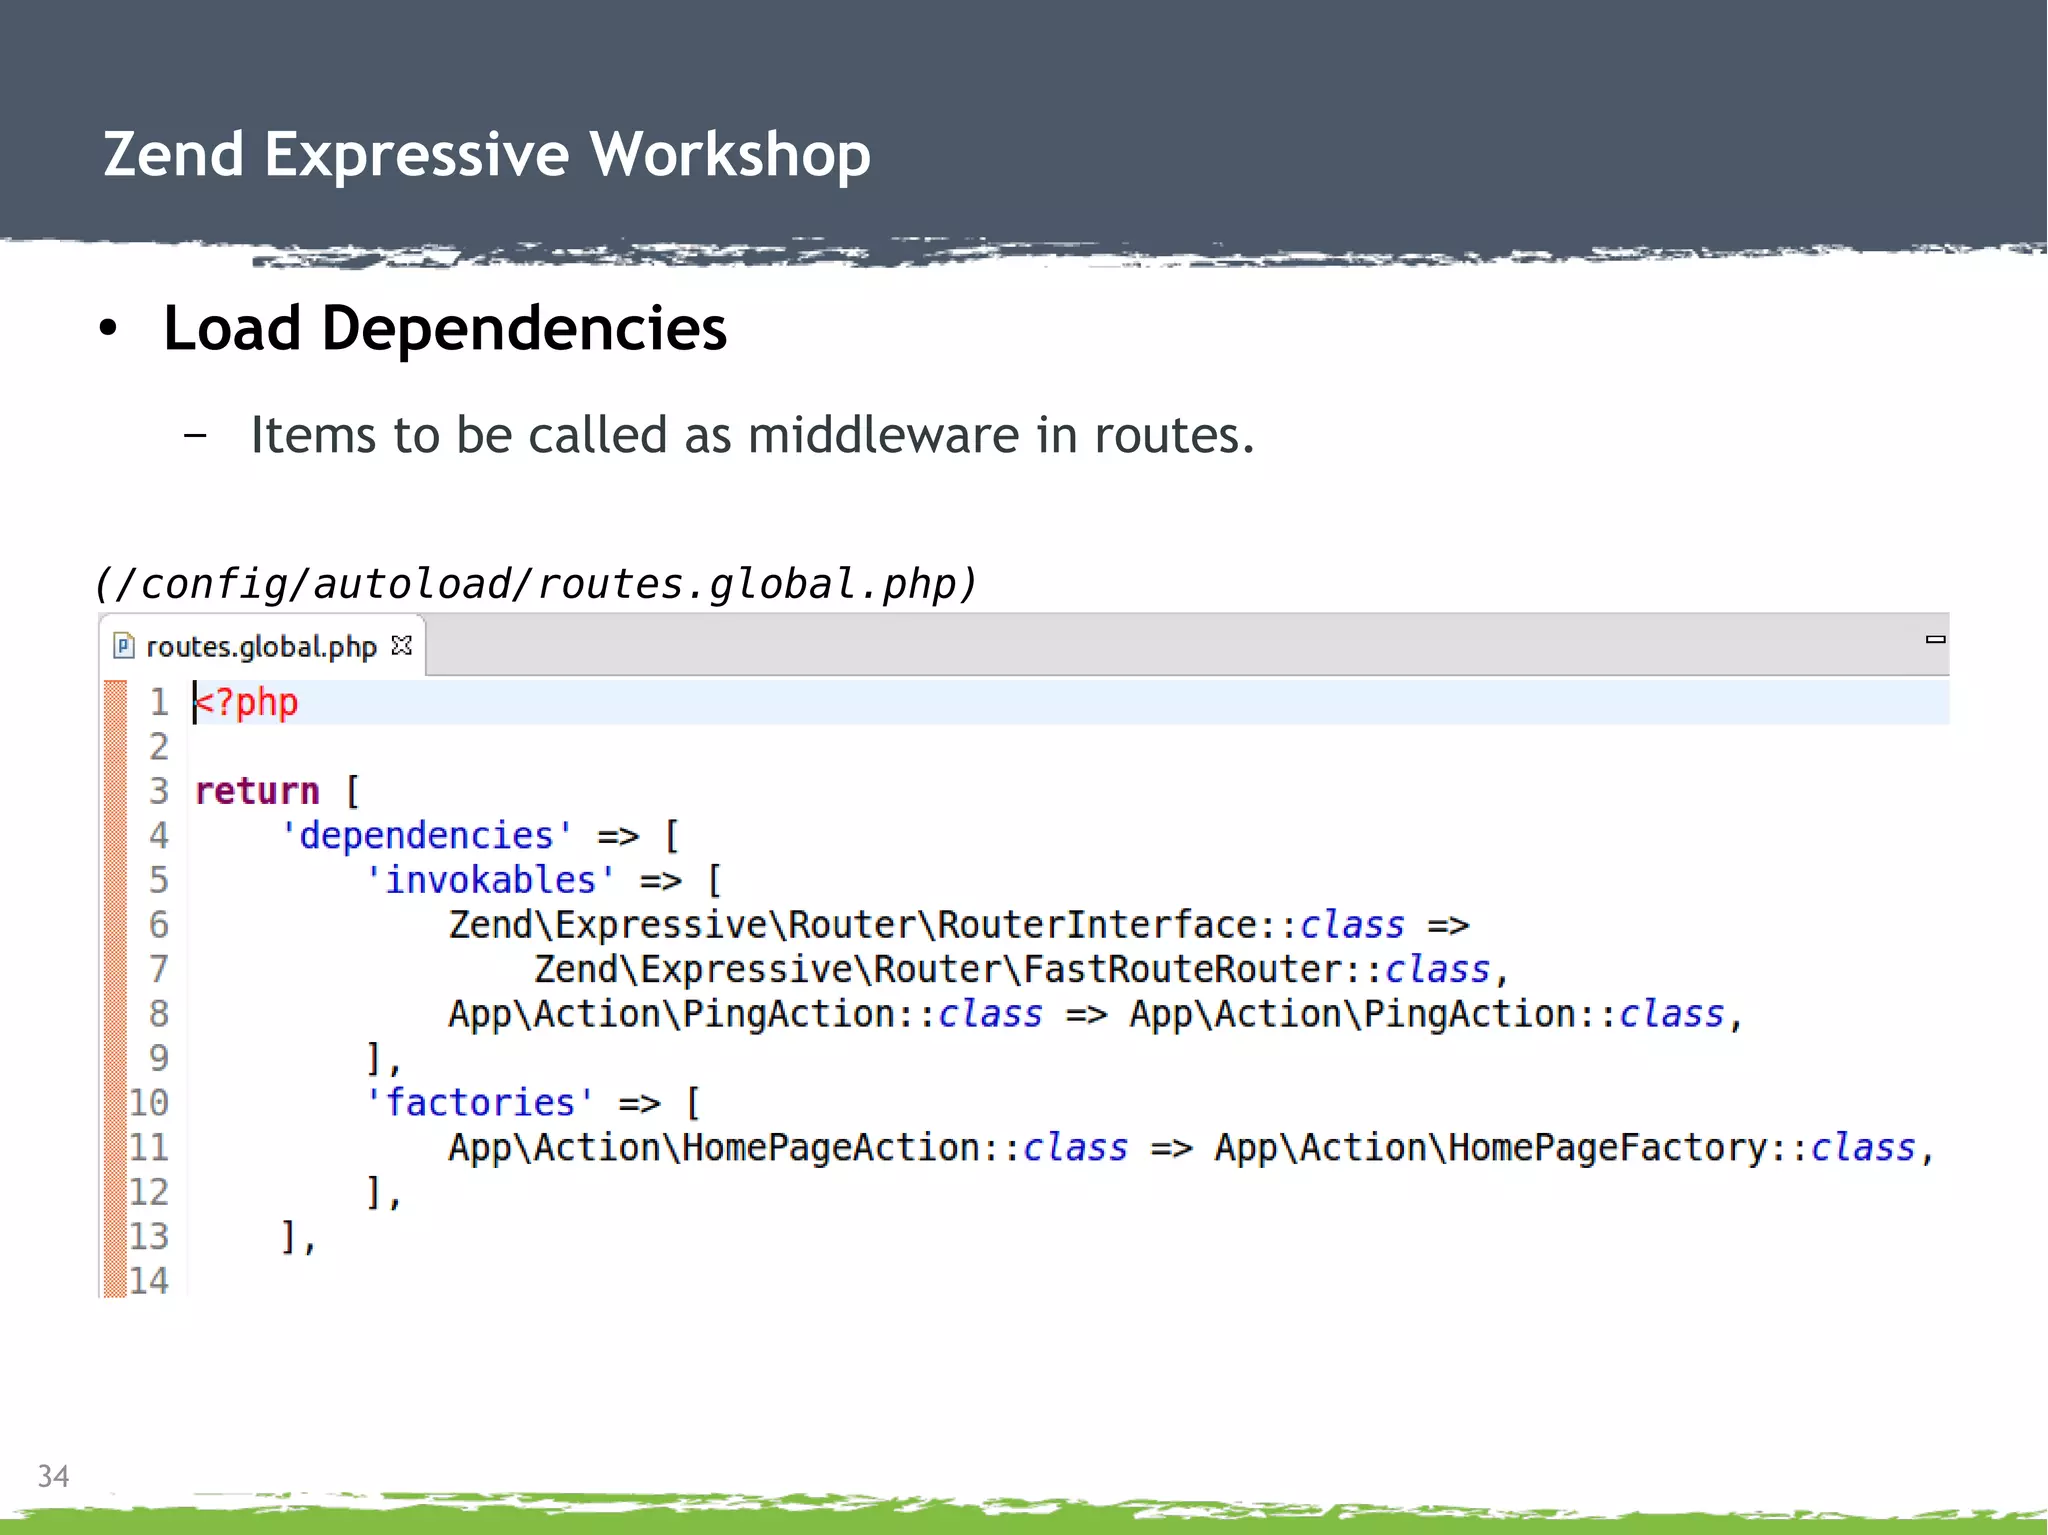
Task: Click the return keyword on line 3
Action: pos(257,791)
